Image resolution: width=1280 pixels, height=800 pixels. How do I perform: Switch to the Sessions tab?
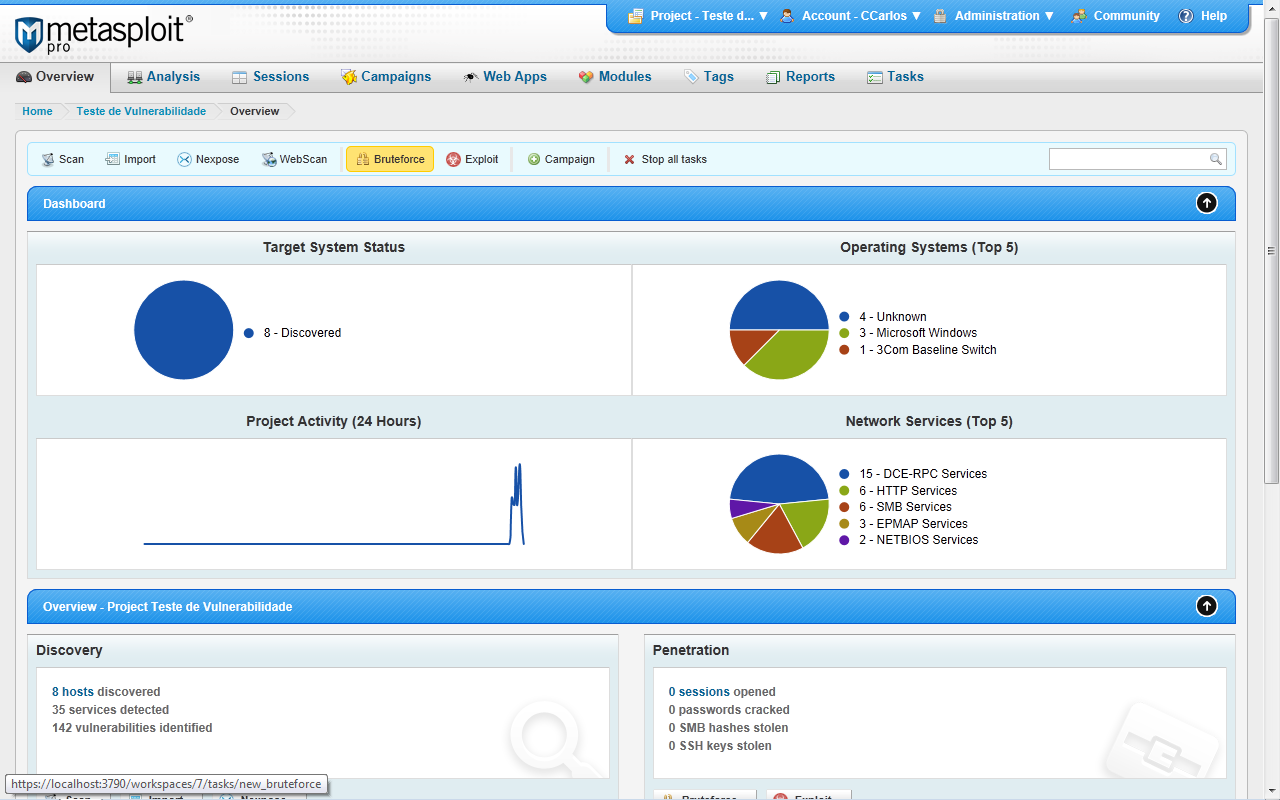click(x=271, y=77)
